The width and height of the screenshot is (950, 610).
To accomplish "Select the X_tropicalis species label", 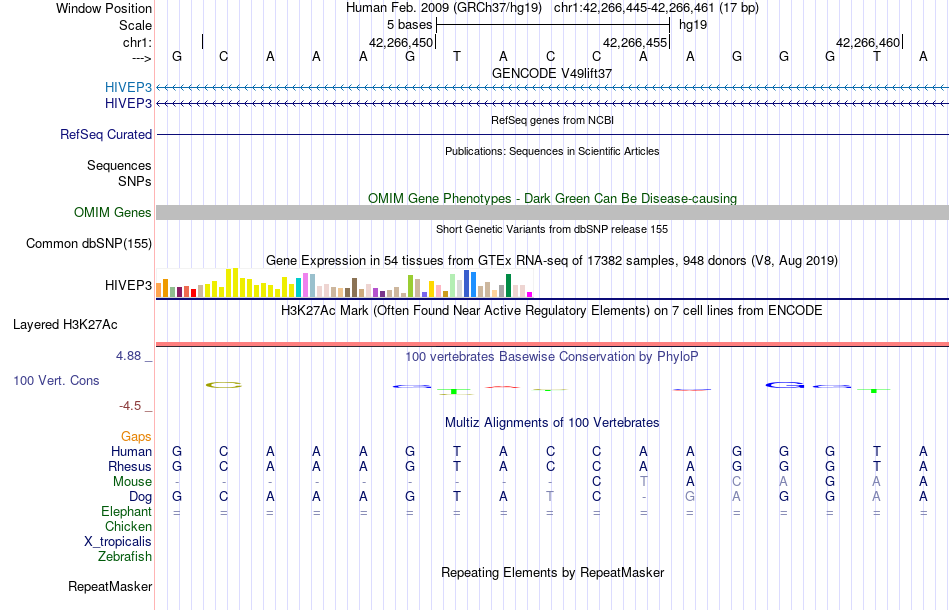I will click(x=118, y=542).
